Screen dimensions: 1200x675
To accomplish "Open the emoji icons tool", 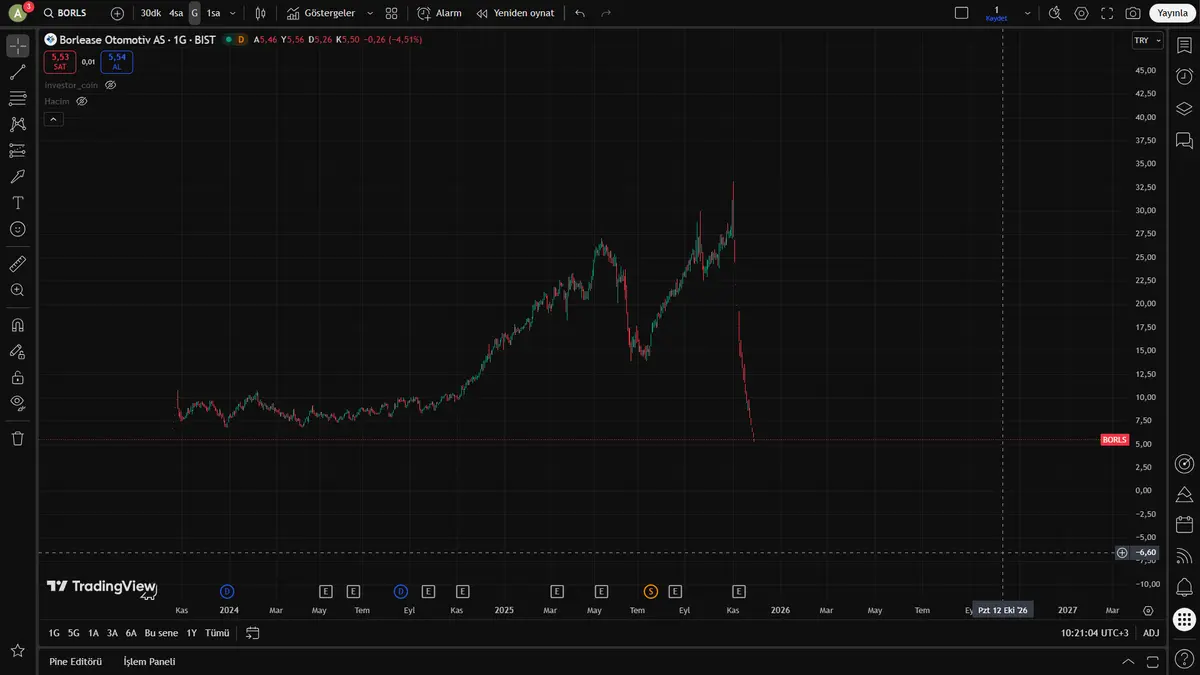I will pos(17,229).
